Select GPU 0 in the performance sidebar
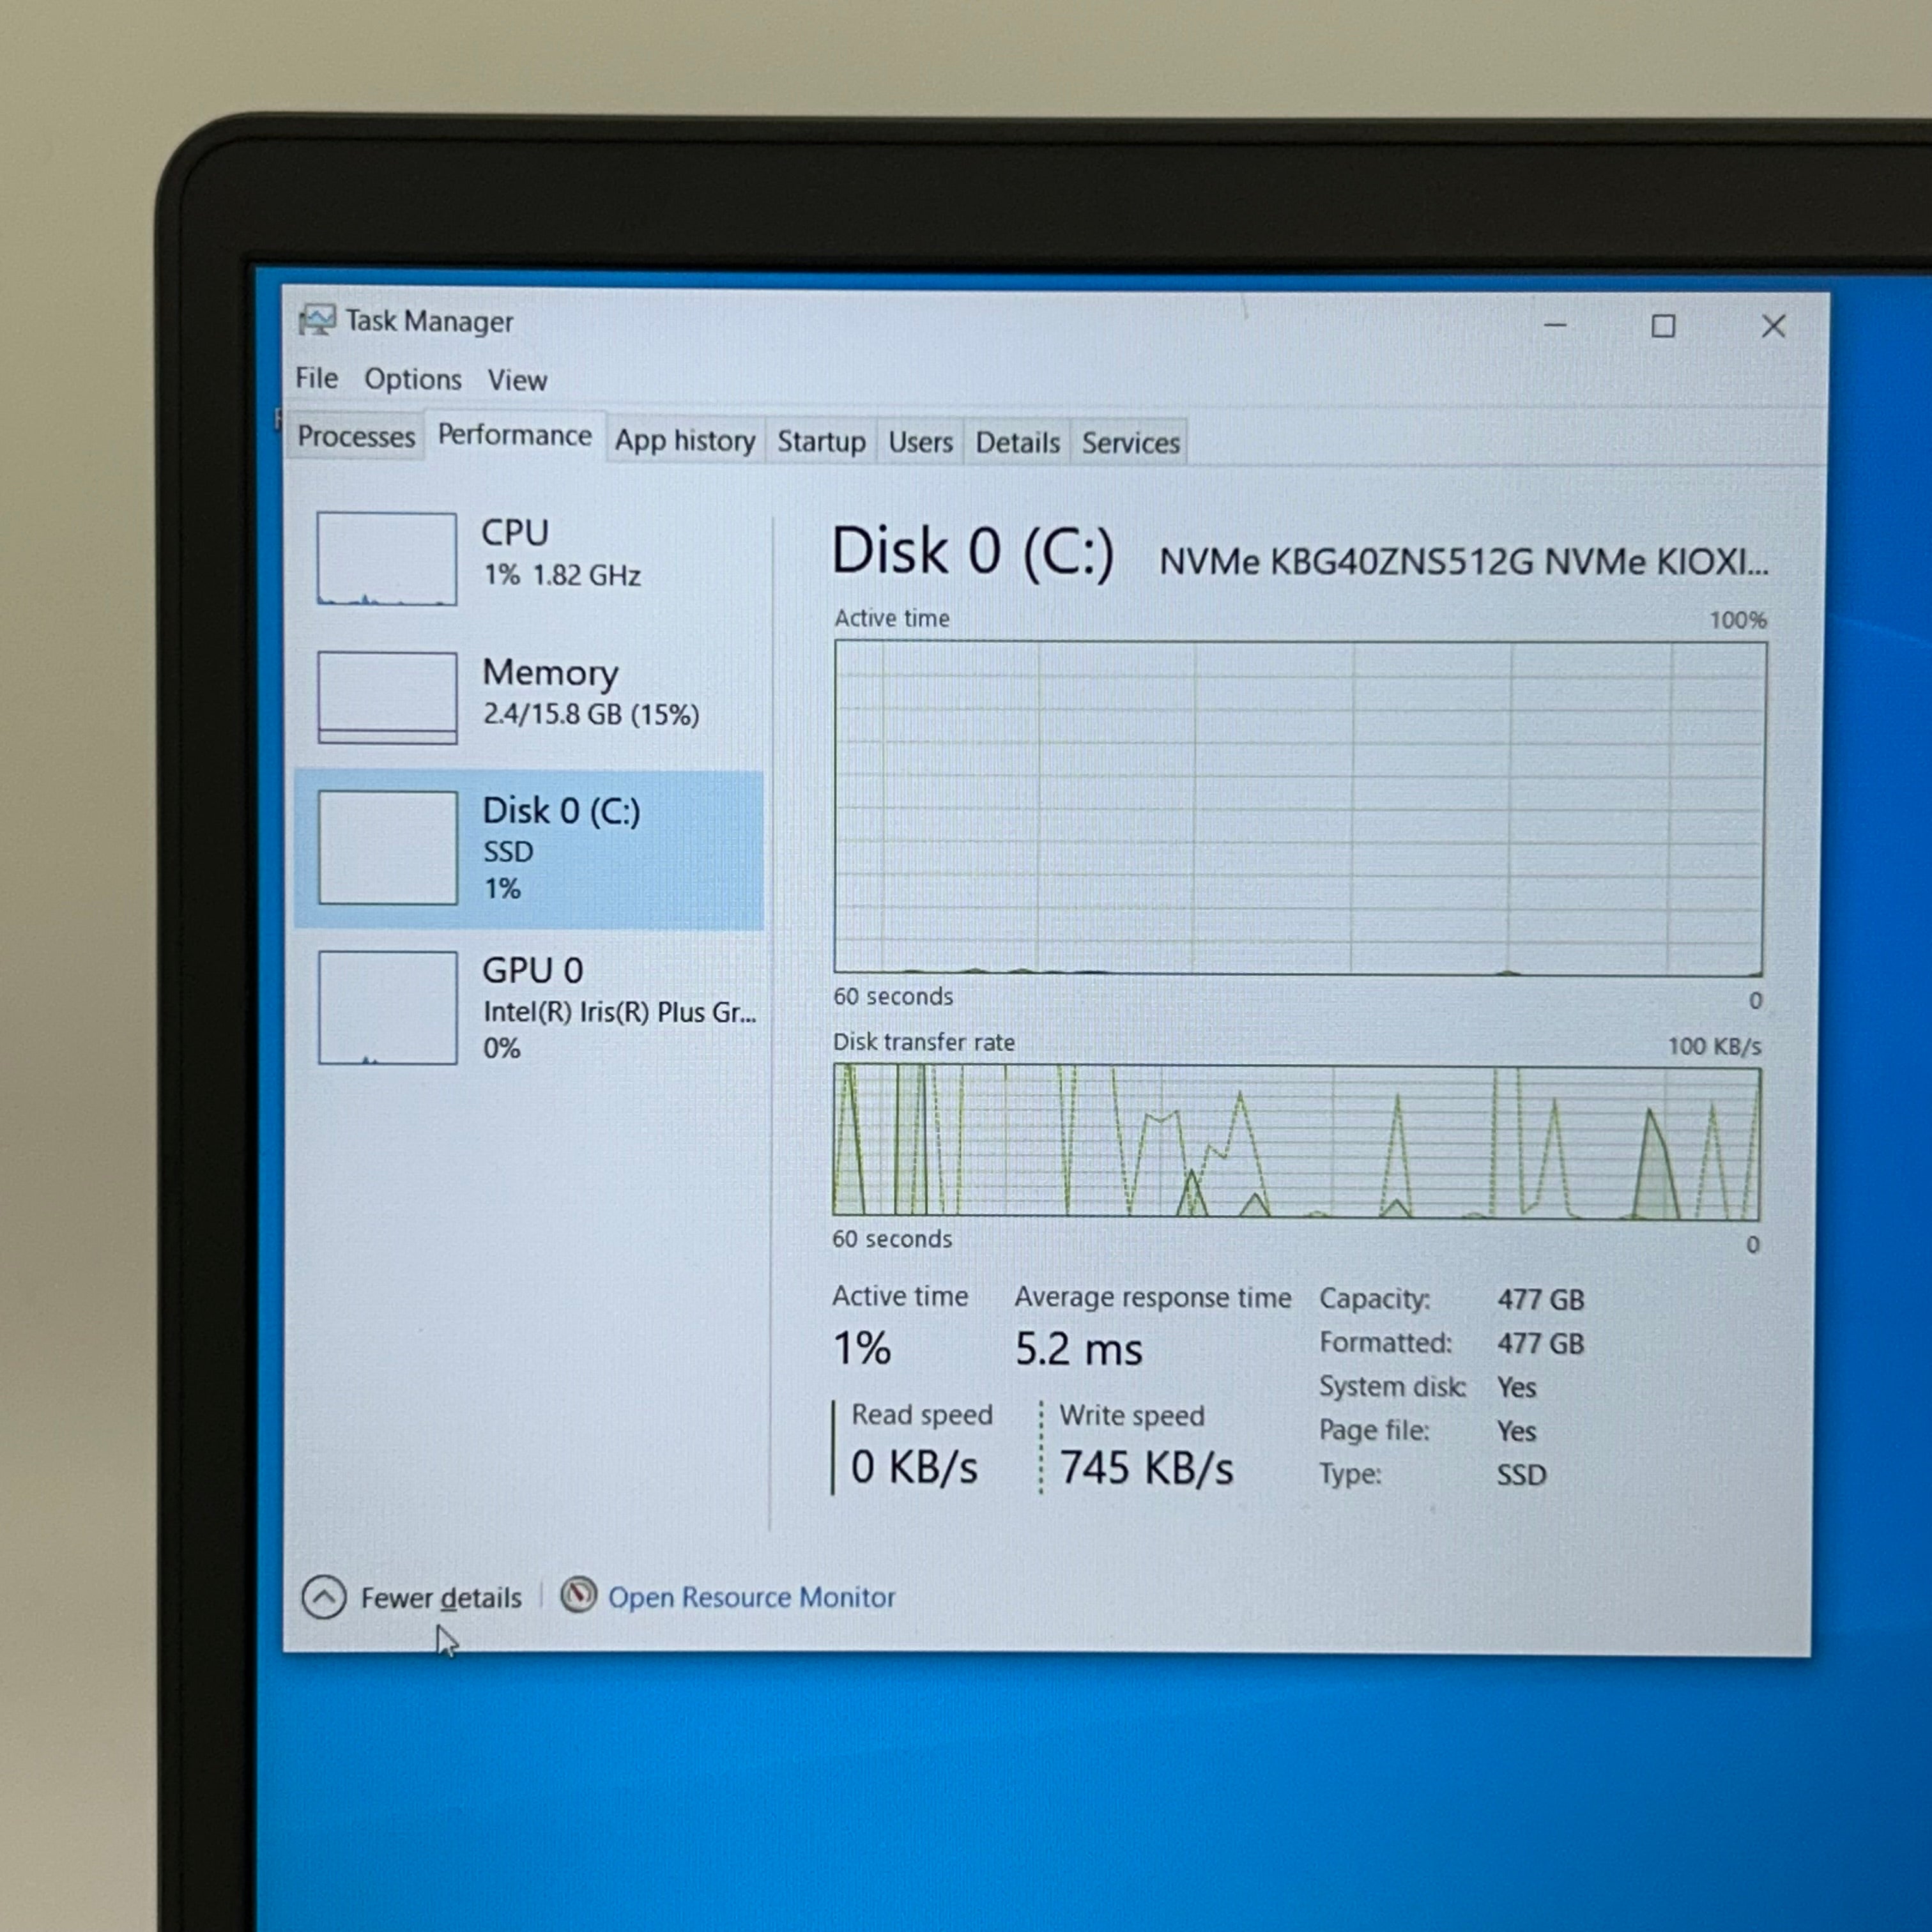 530,1008
